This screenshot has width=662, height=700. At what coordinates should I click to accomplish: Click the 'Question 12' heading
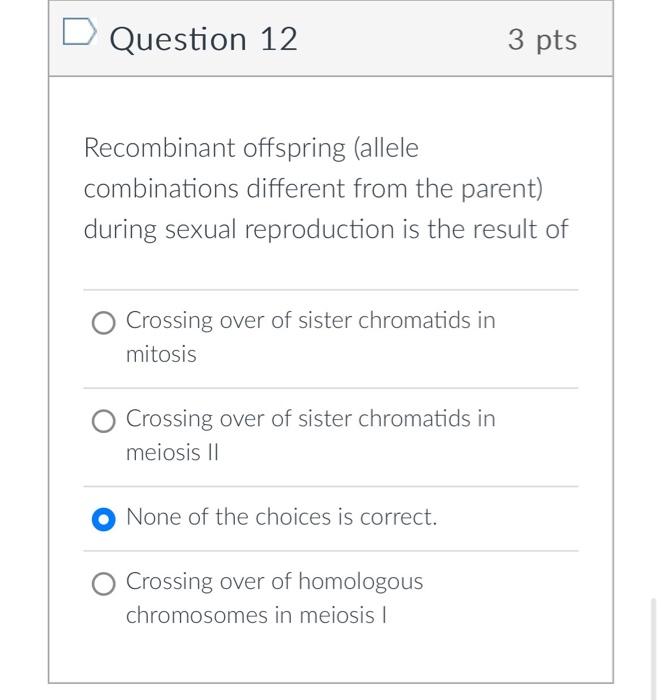point(204,39)
